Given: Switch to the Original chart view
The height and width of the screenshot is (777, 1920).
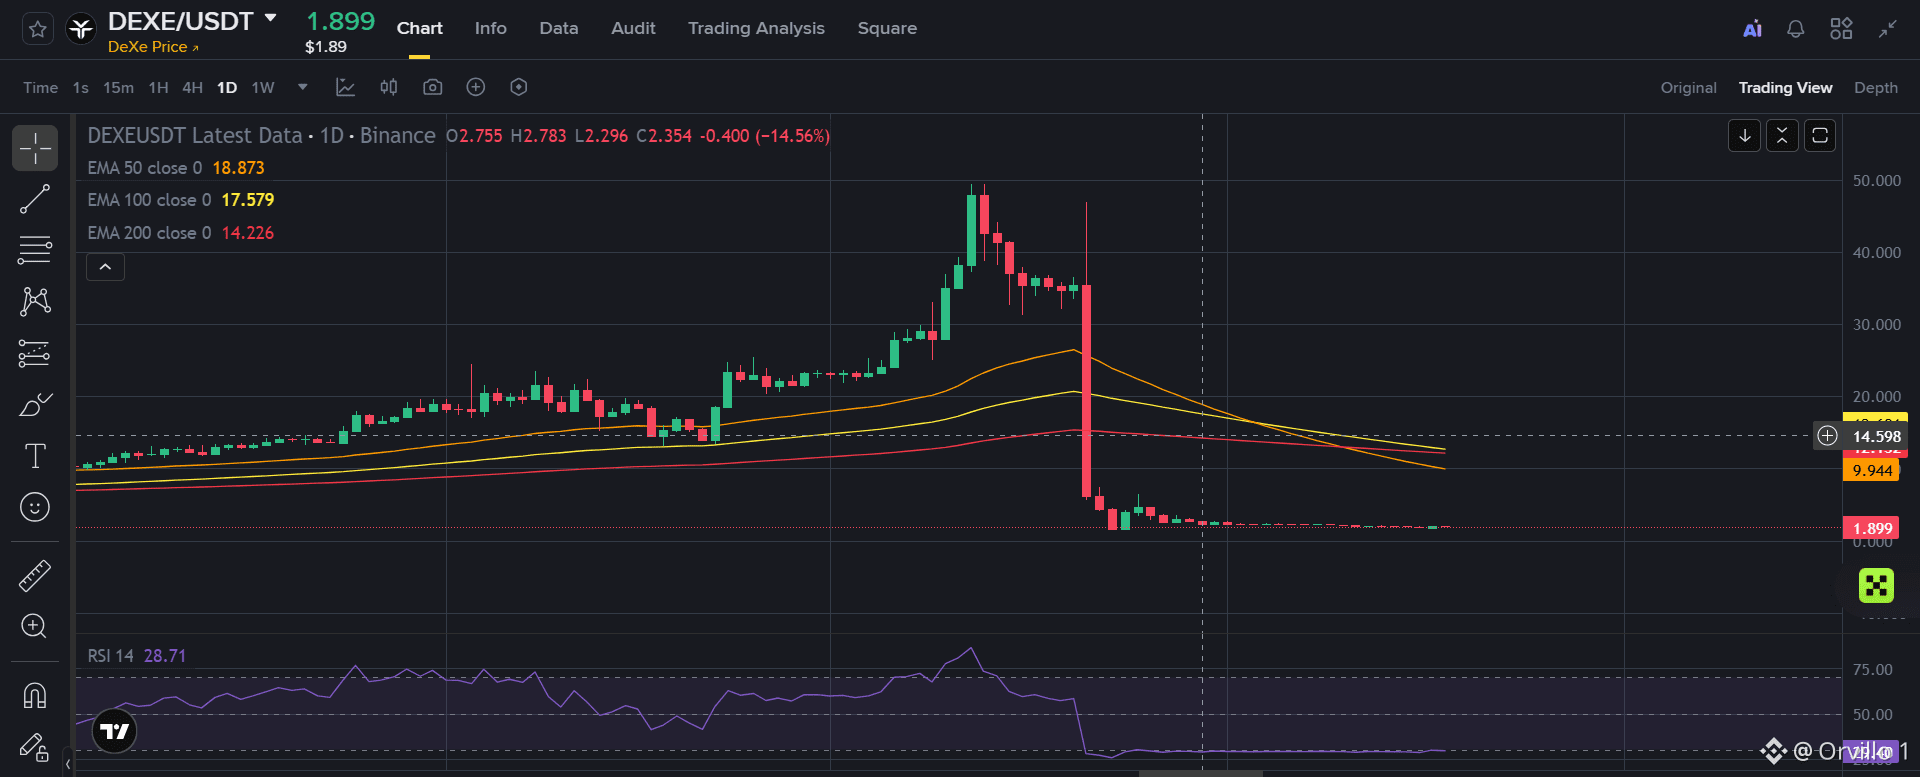Looking at the screenshot, I should pos(1688,88).
